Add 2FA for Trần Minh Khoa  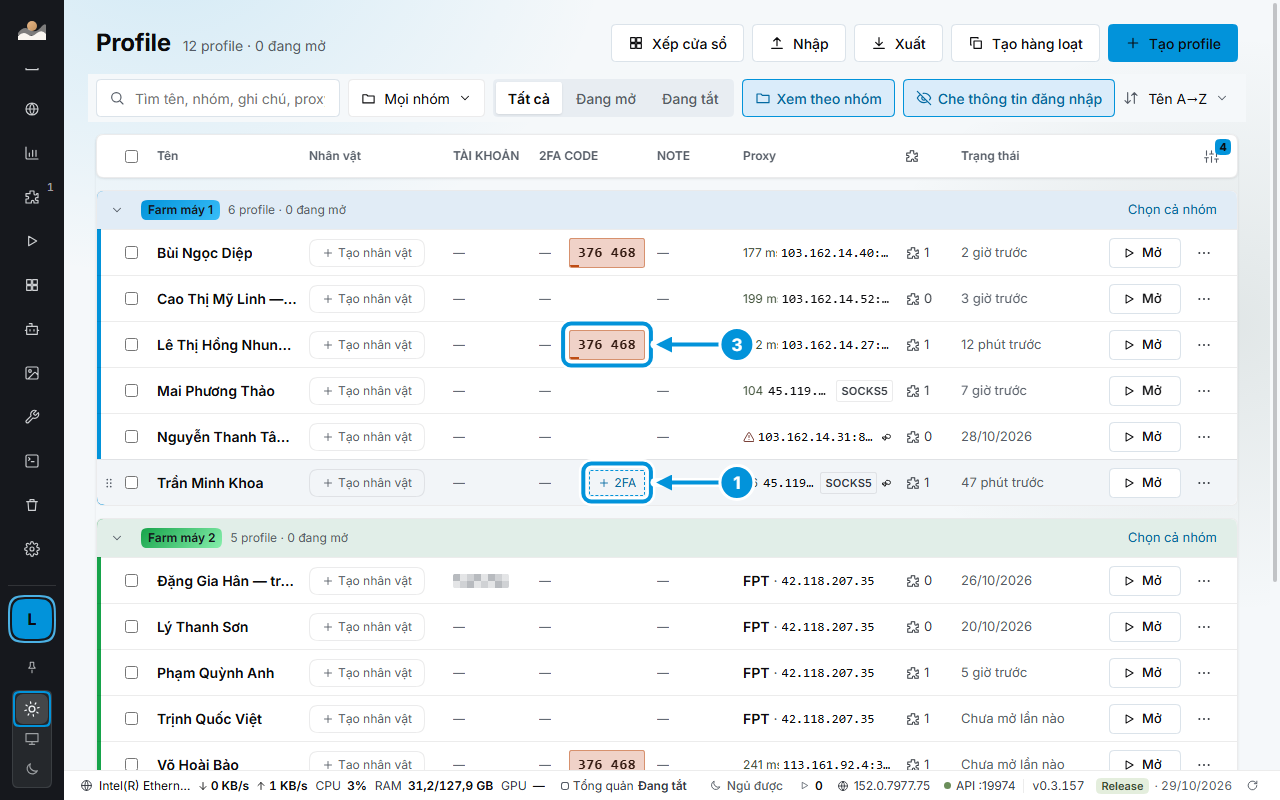(618, 483)
